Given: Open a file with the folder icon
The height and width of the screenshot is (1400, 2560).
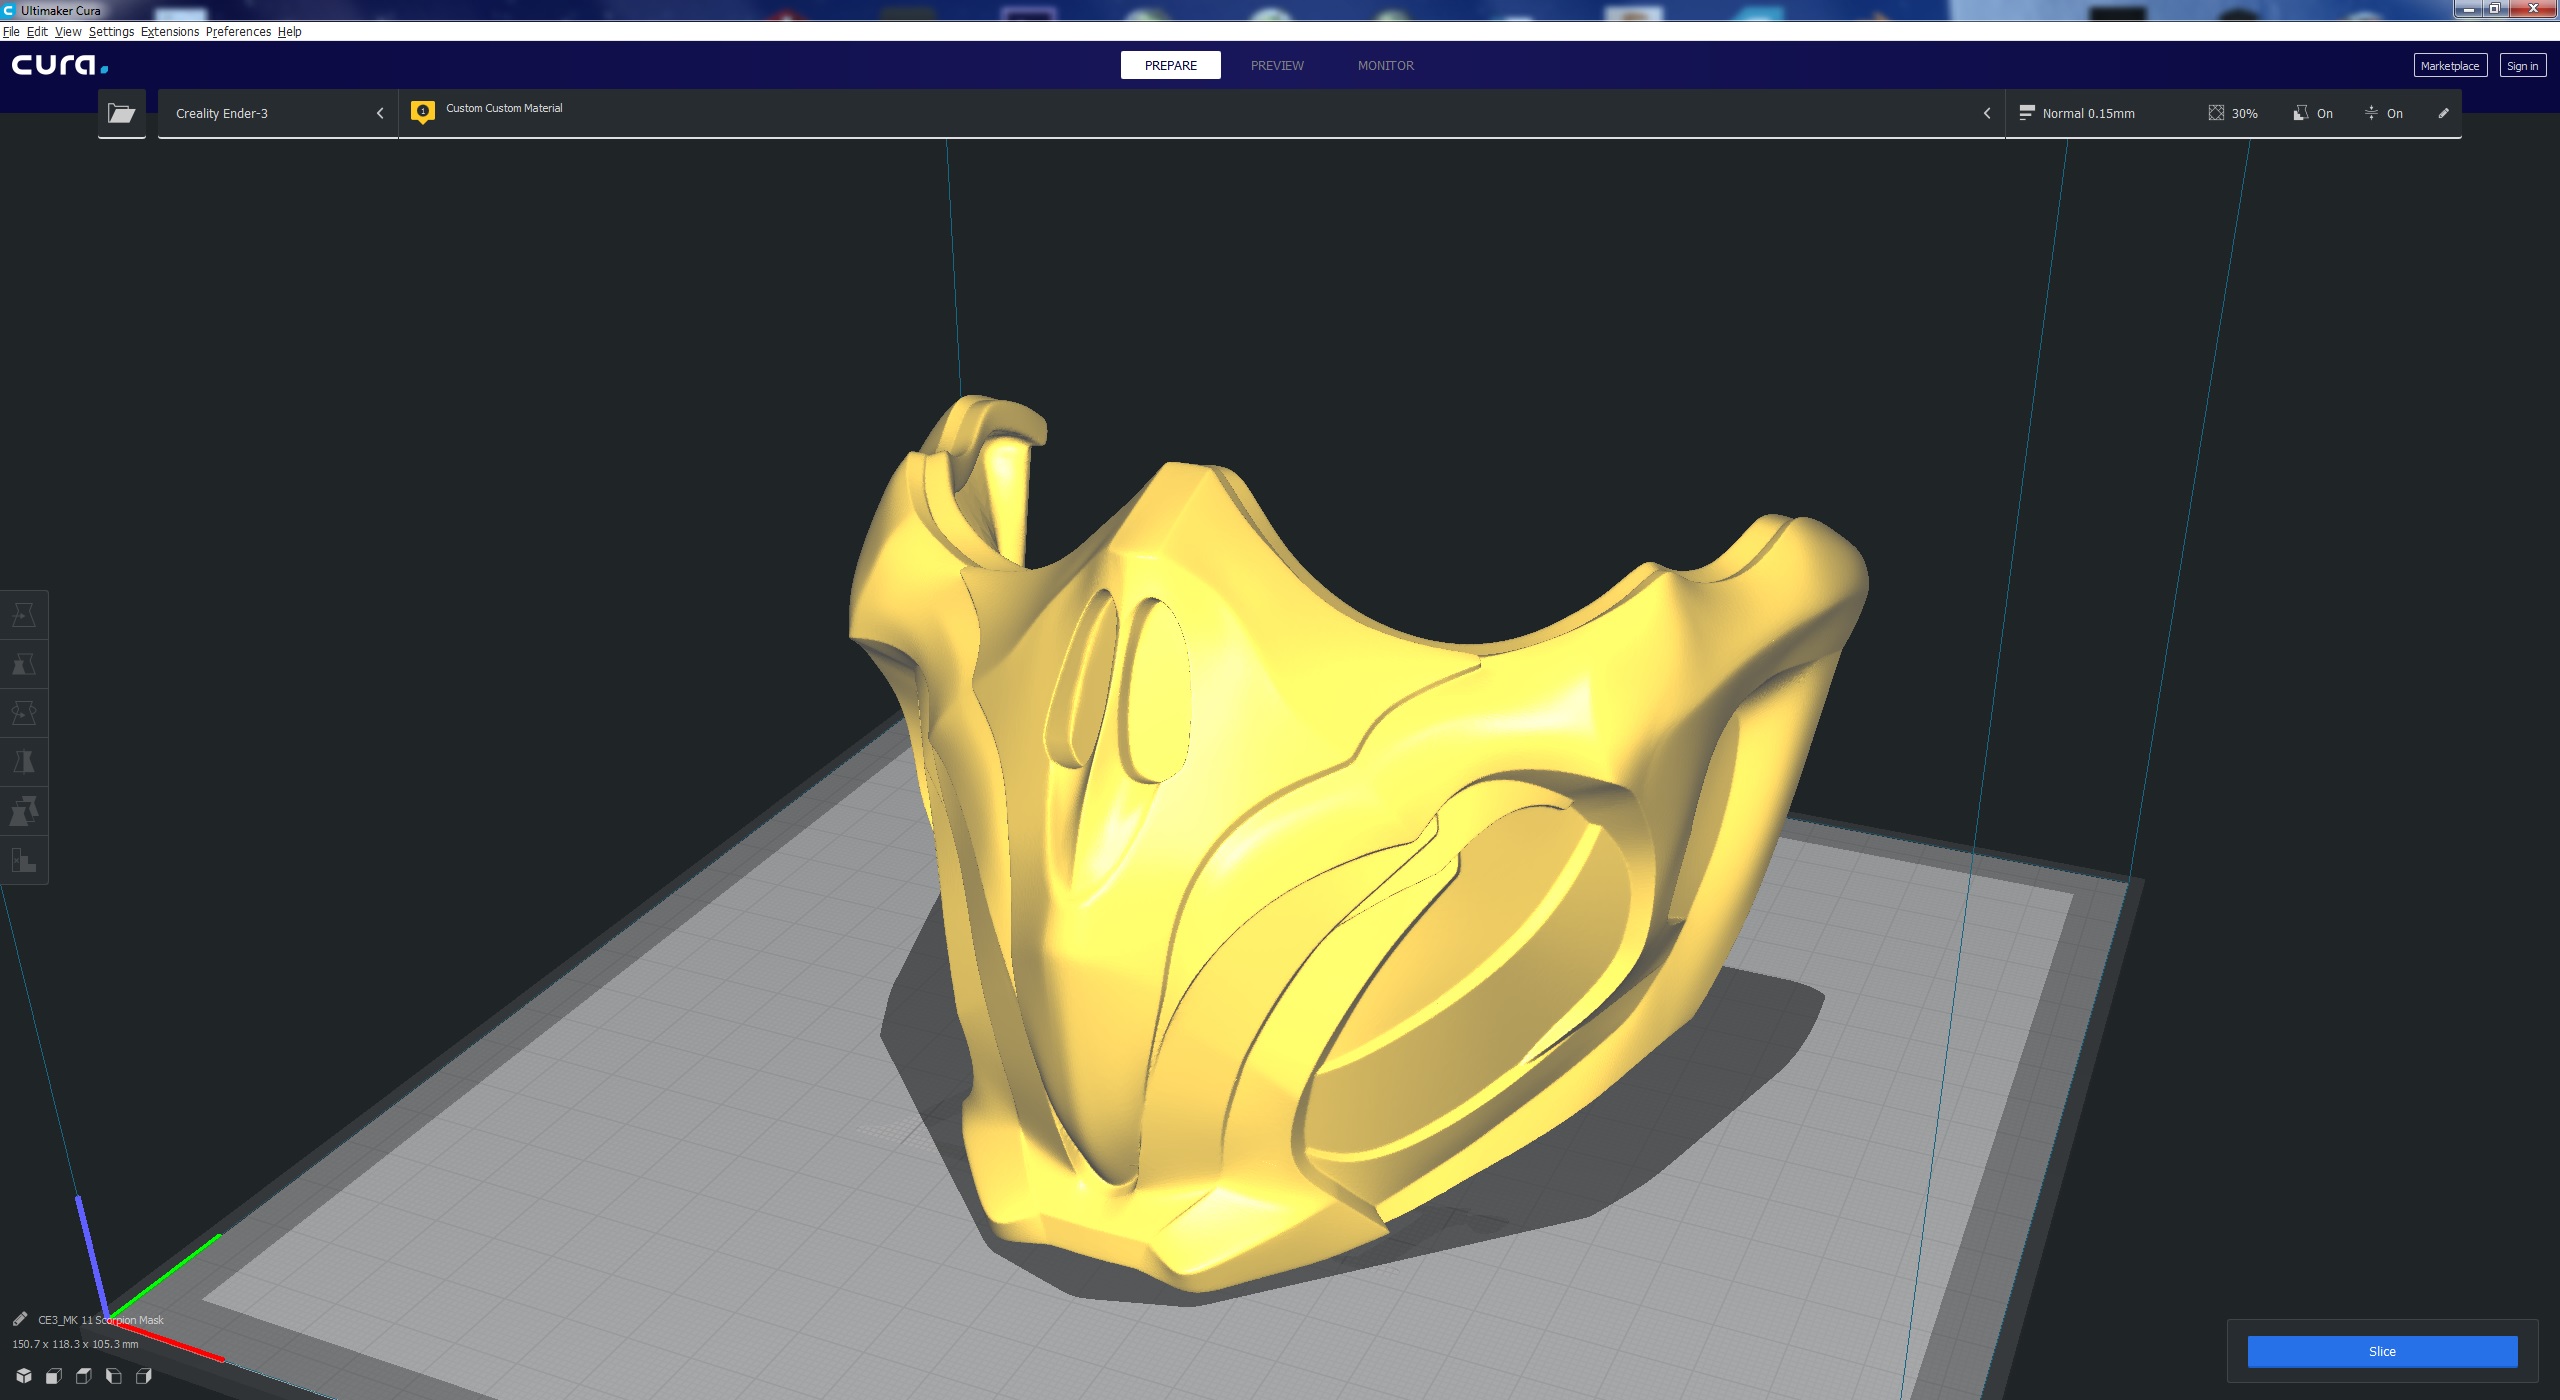Looking at the screenshot, I should pyautogui.click(x=121, y=112).
